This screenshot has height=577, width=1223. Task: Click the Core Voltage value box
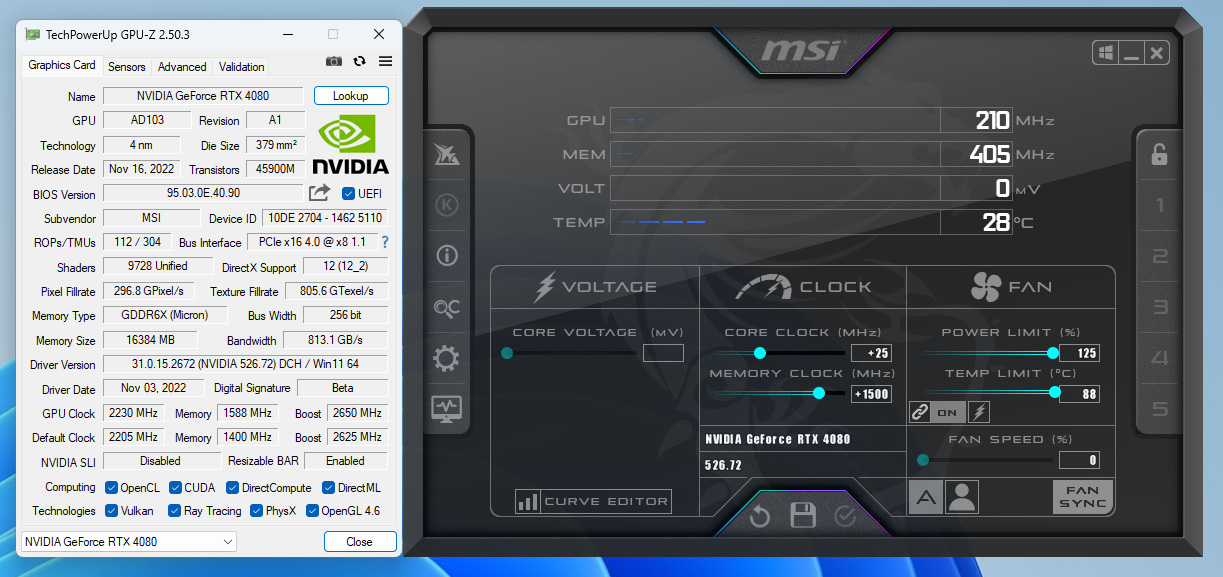[663, 353]
